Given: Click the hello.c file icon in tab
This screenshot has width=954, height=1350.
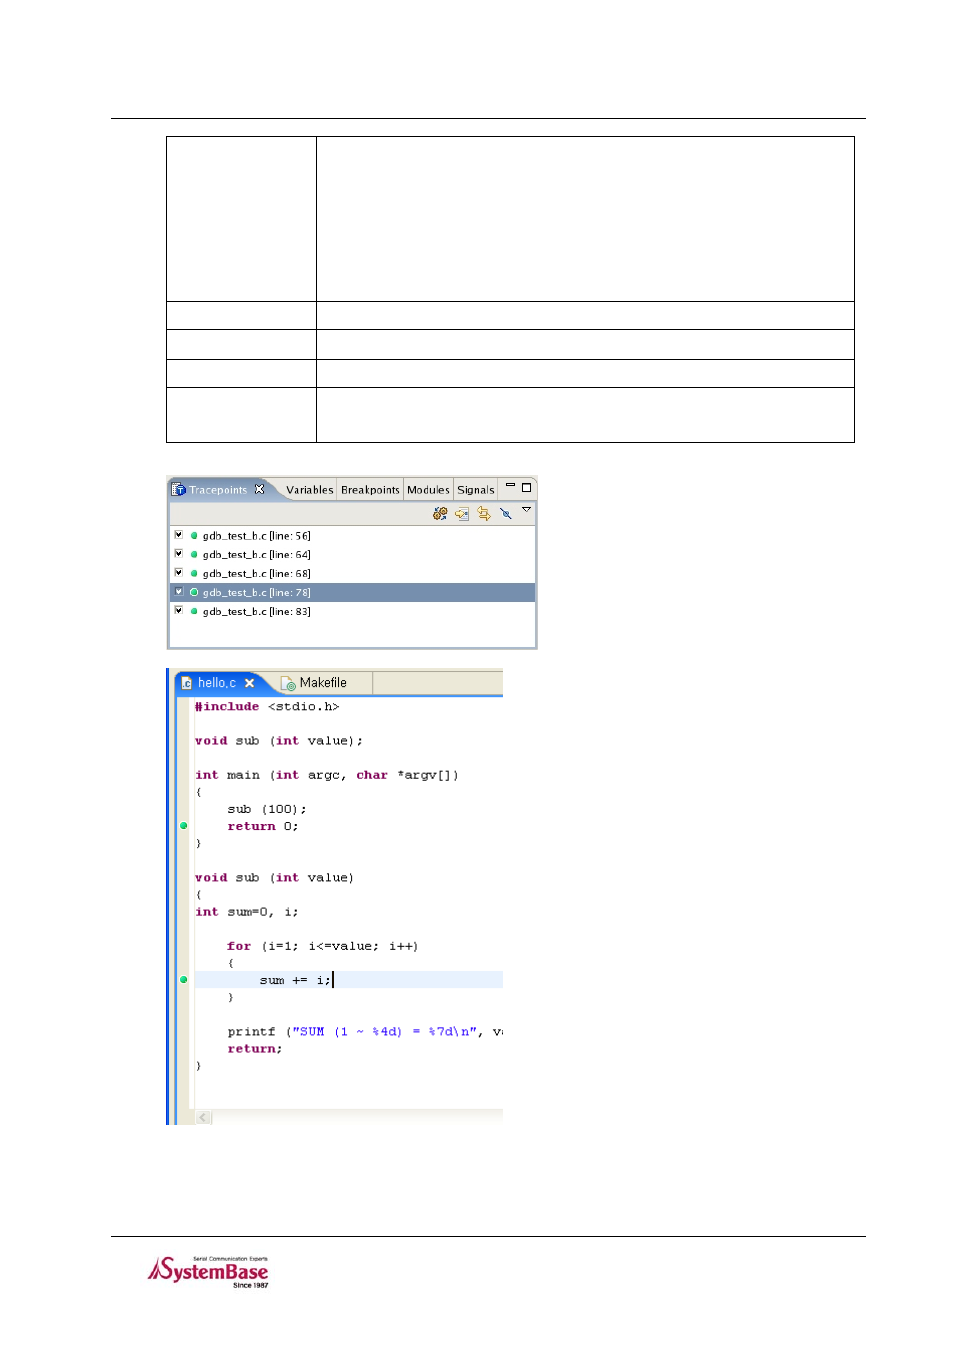Looking at the screenshot, I should (187, 683).
